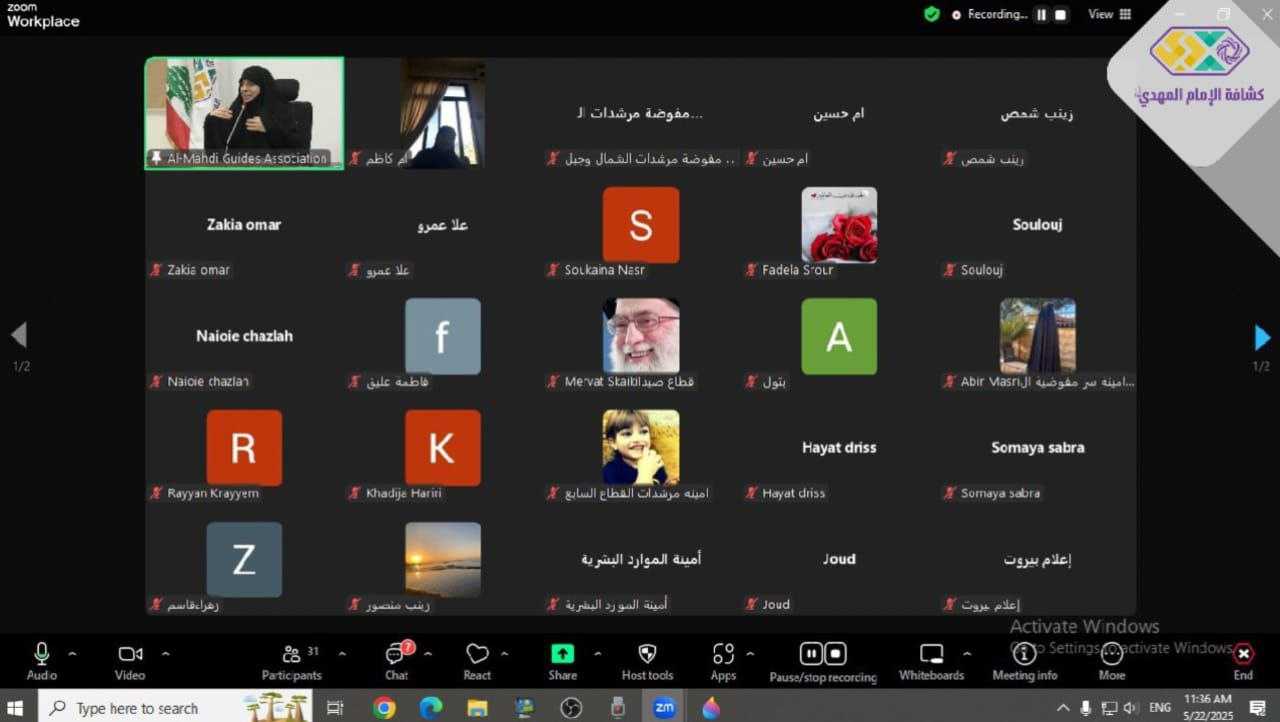Open the More options menu
Image resolution: width=1280 pixels, height=722 pixels.
tap(1111, 661)
